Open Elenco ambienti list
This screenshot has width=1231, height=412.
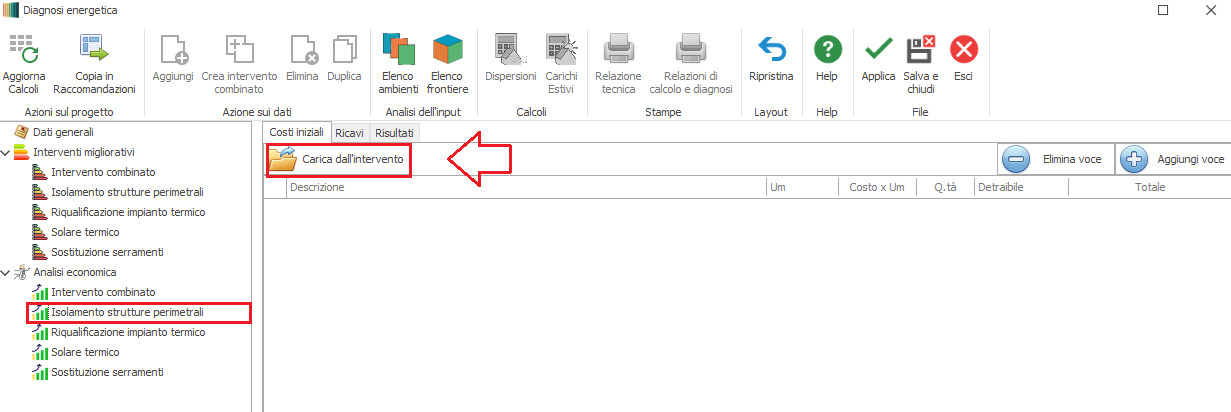(399, 49)
